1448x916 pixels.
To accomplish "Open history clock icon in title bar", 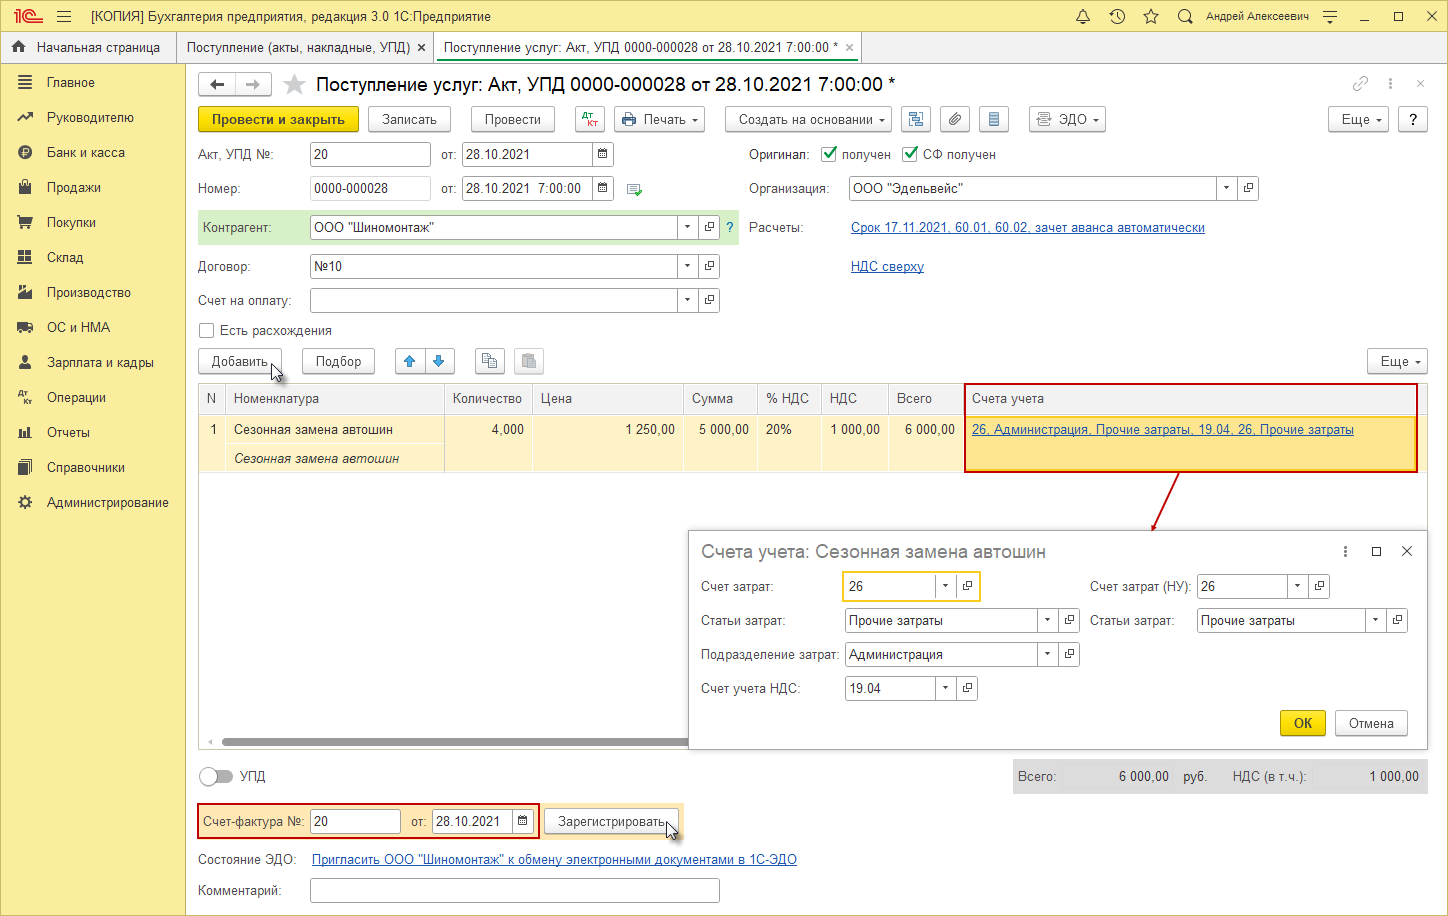I will click(1117, 17).
